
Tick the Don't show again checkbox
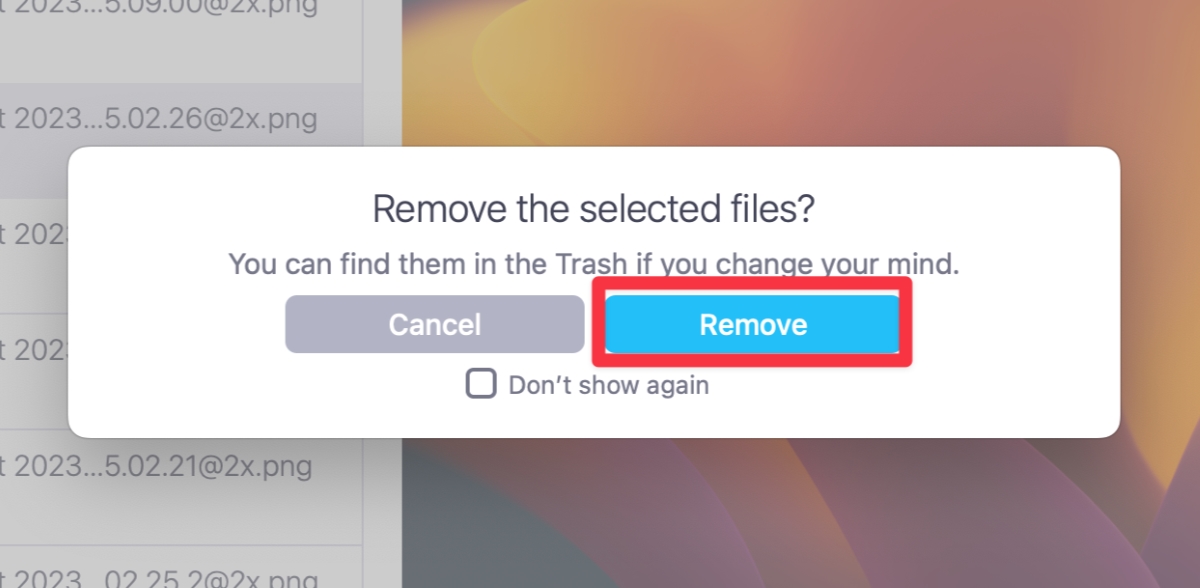point(481,385)
